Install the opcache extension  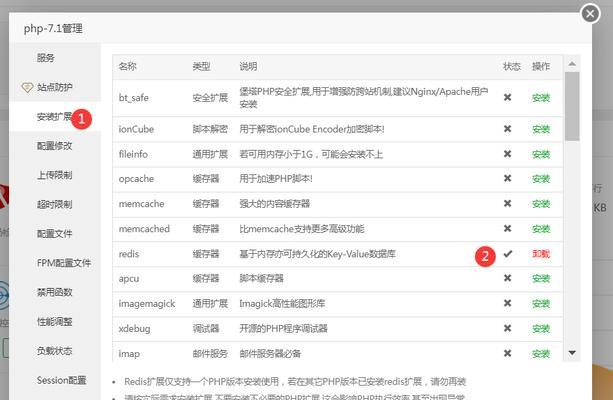pyautogui.click(x=541, y=179)
